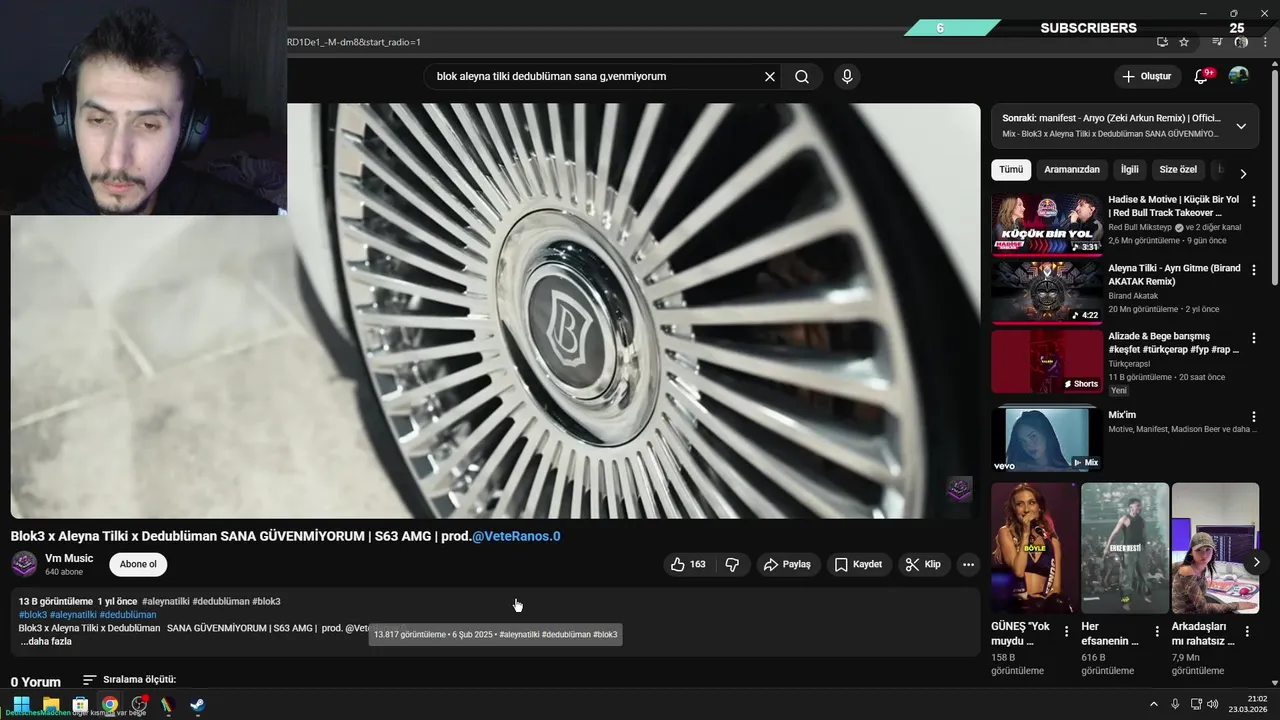Open Microsoft Store from taskbar
The height and width of the screenshot is (720, 1280).
pyautogui.click(x=80, y=704)
